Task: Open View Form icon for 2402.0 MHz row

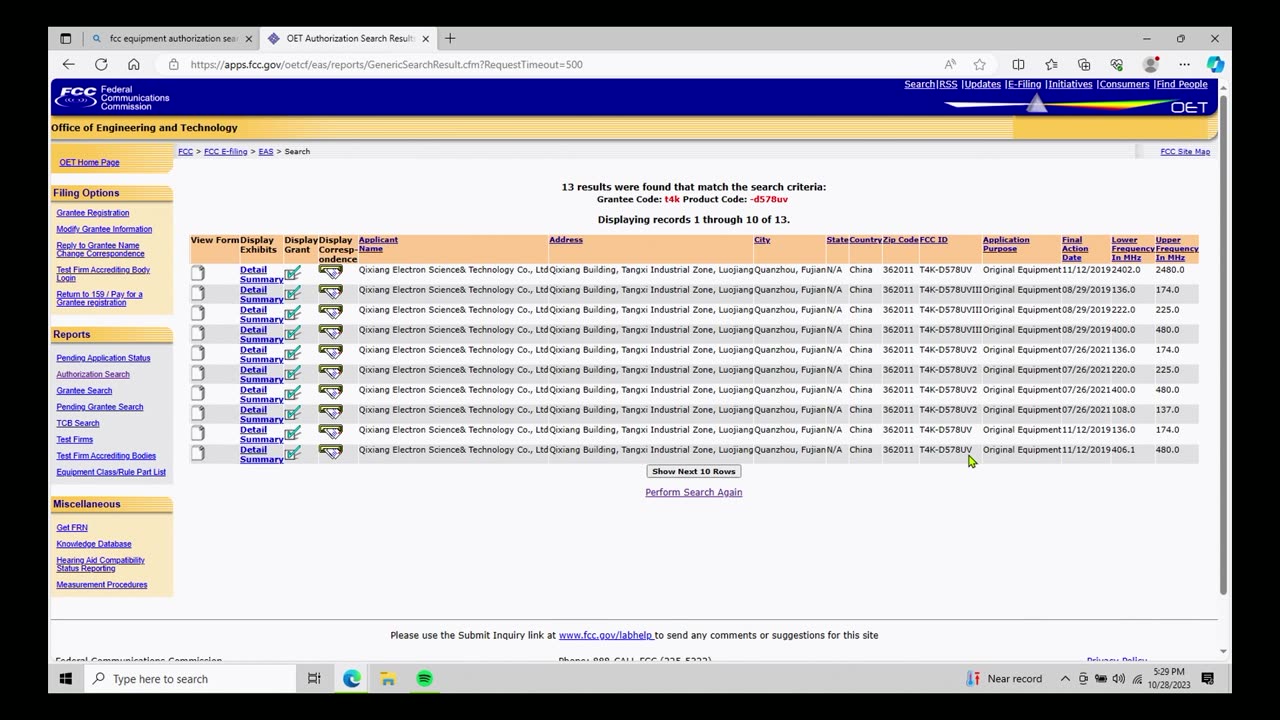Action: [198, 273]
